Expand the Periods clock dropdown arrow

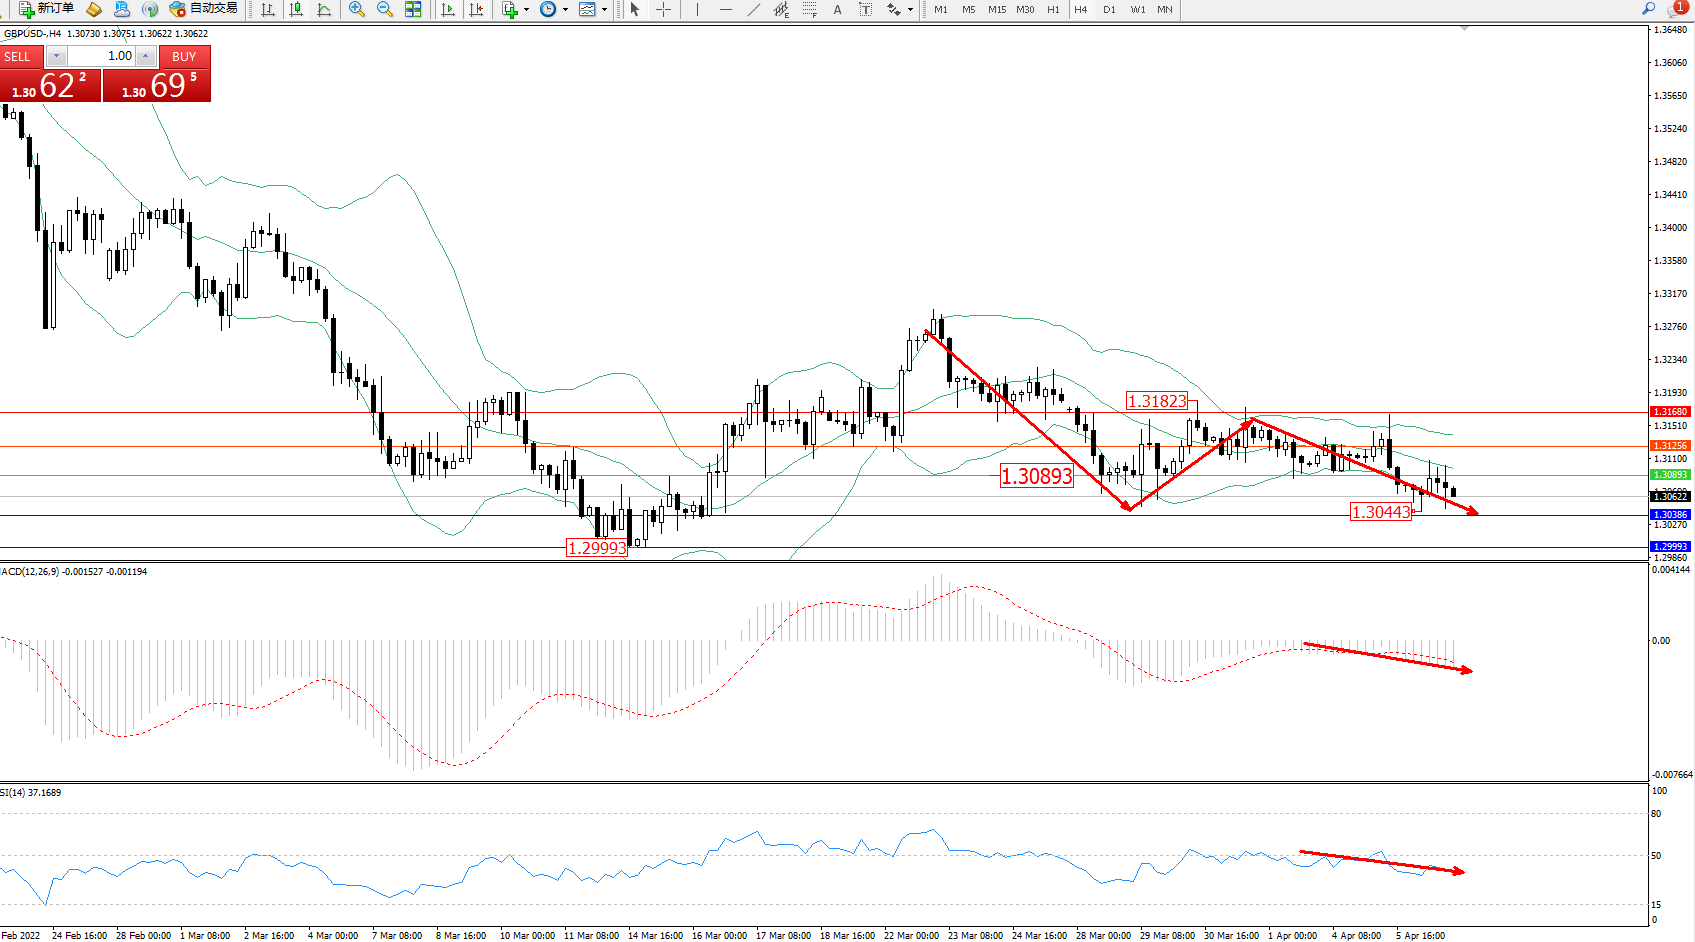coord(565,9)
